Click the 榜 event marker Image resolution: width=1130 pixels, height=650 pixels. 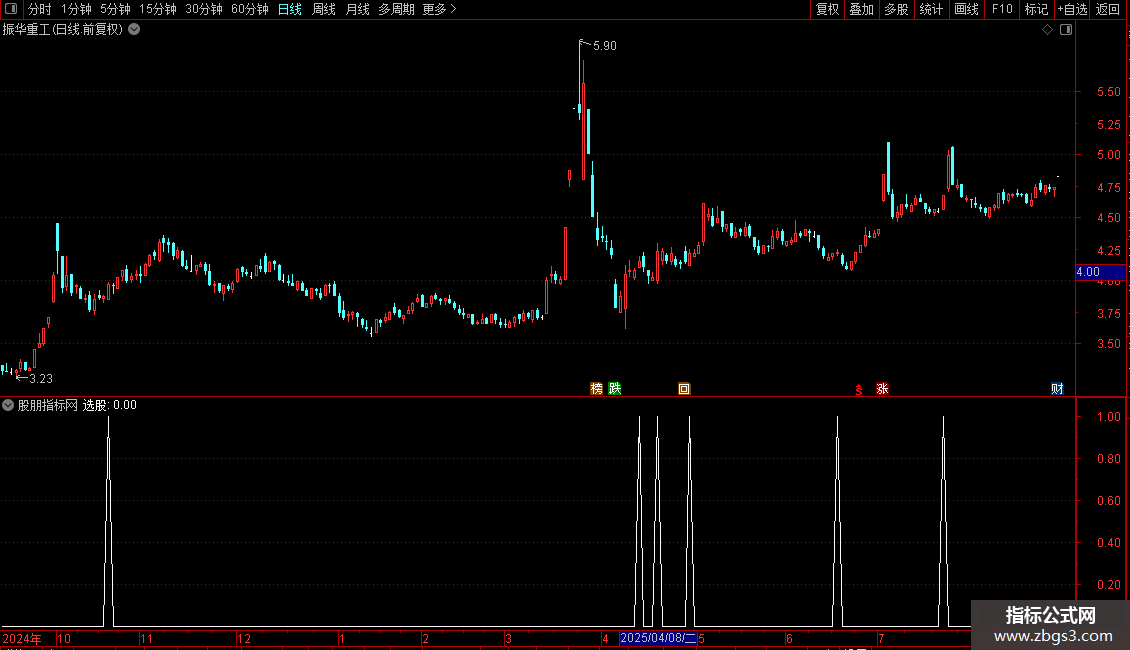click(597, 389)
